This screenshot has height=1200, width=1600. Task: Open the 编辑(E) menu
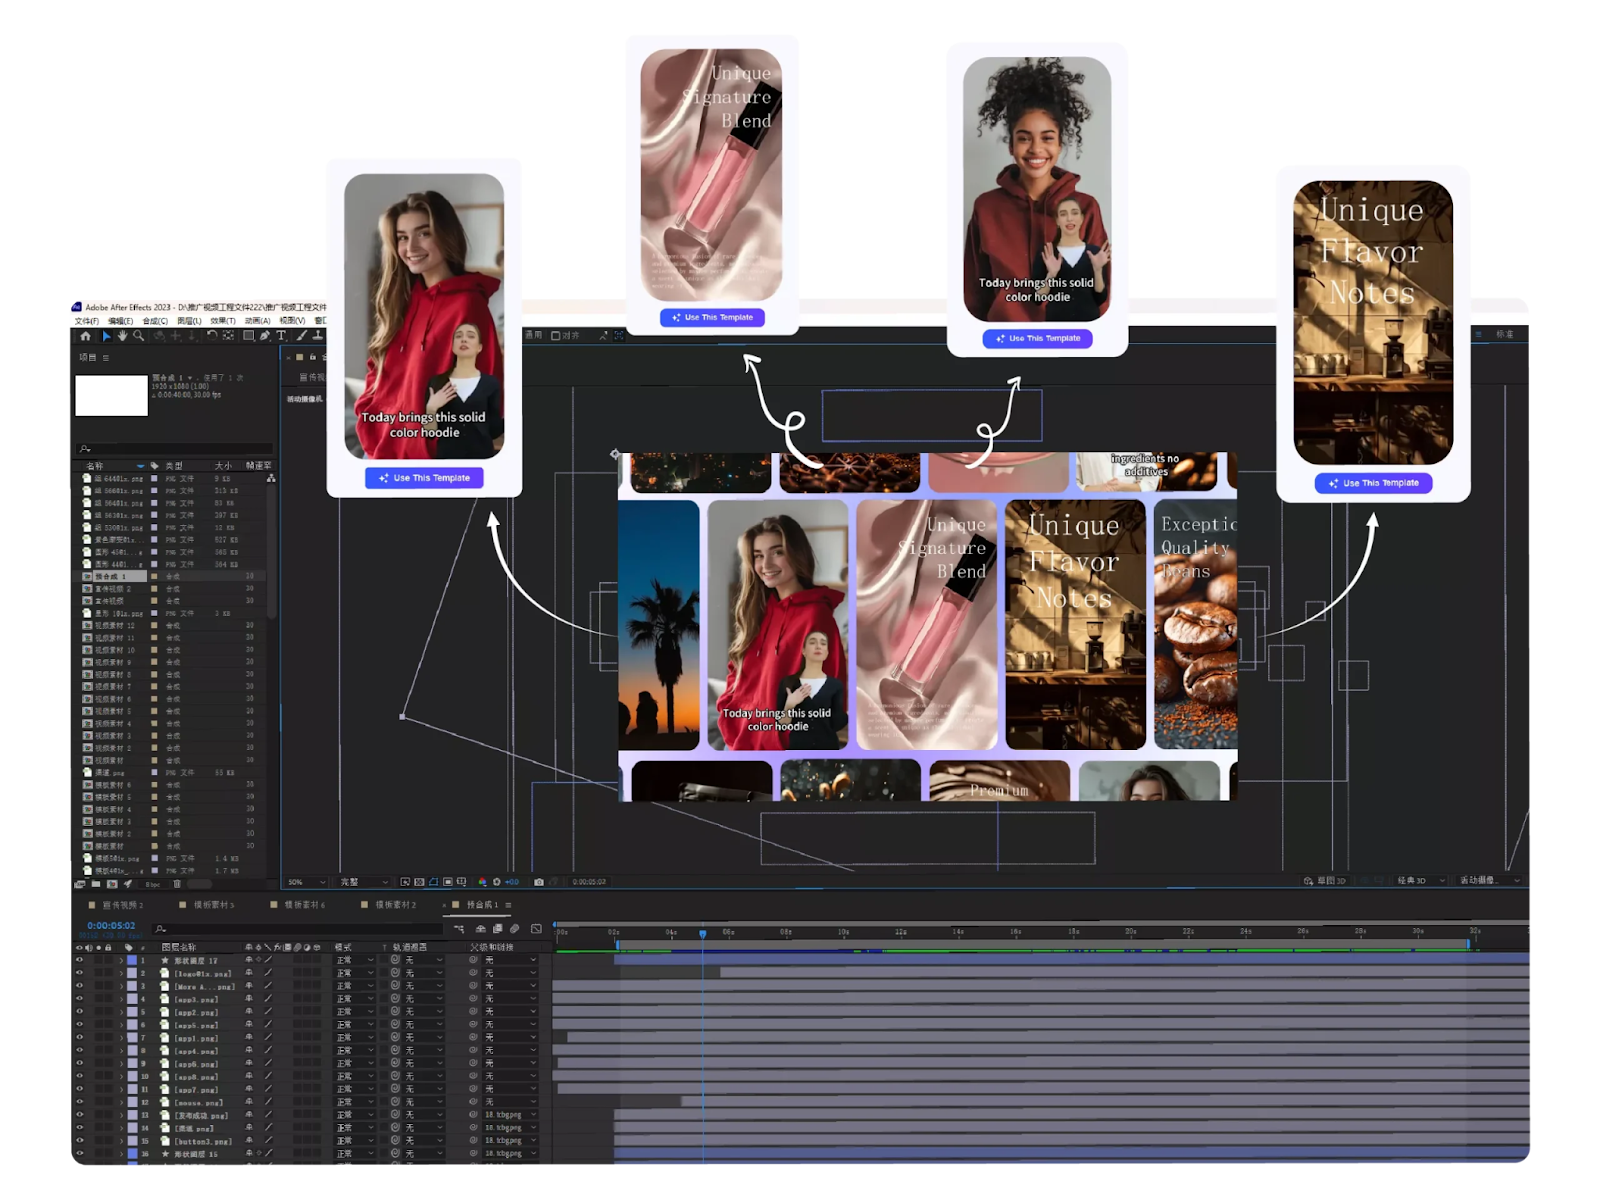121,321
